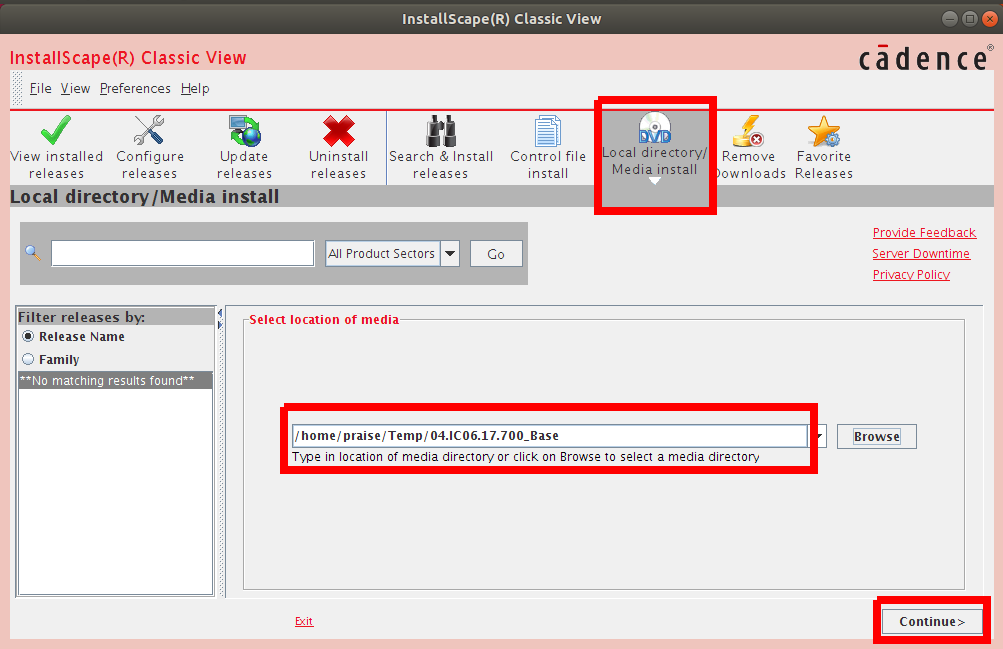Select the Family filter radio button
The height and width of the screenshot is (649, 1003).
[x=28, y=359]
